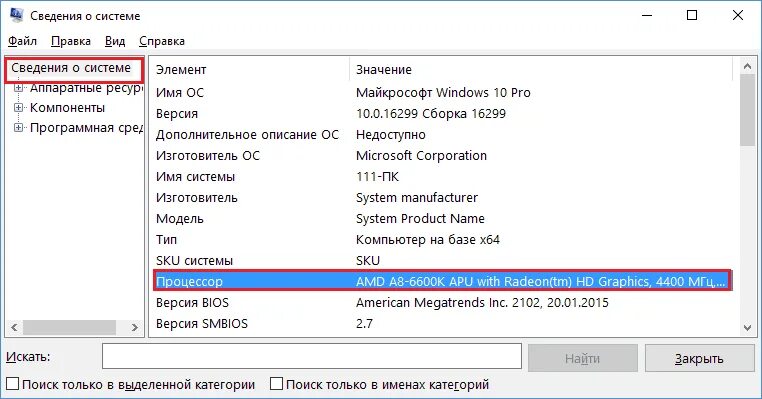Select the Версия BIOS row
The image size is (762, 399).
(x=442, y=303)
